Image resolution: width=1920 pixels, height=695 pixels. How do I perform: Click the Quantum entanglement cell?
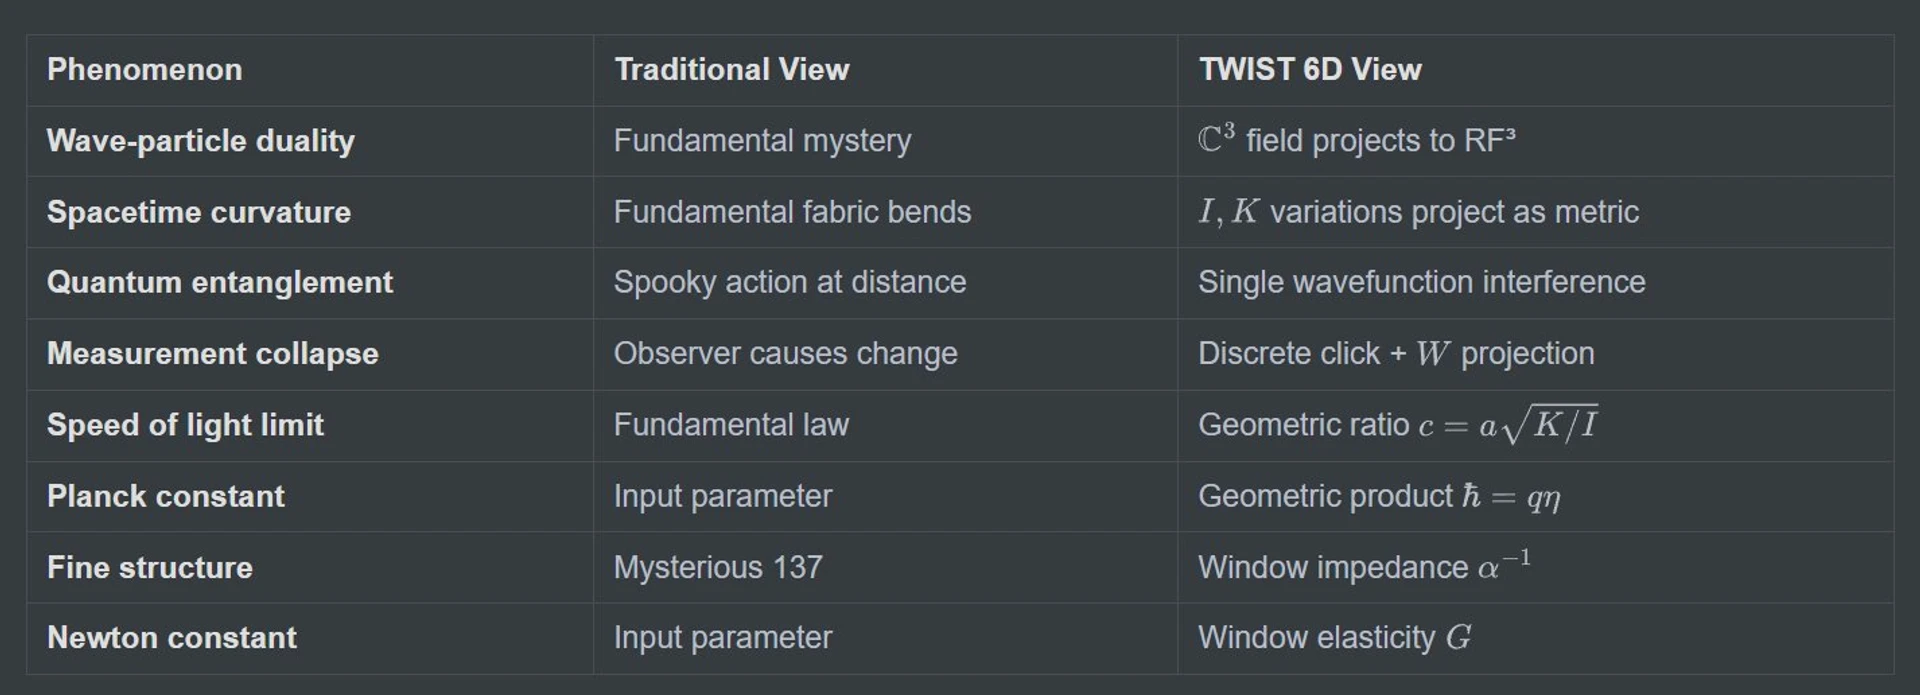coord(220,283)
